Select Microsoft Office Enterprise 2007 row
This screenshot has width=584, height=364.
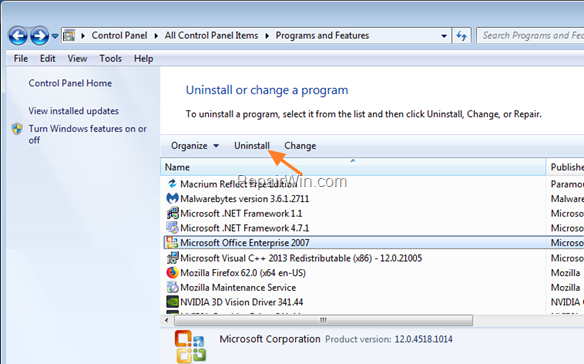coord(374,243)
